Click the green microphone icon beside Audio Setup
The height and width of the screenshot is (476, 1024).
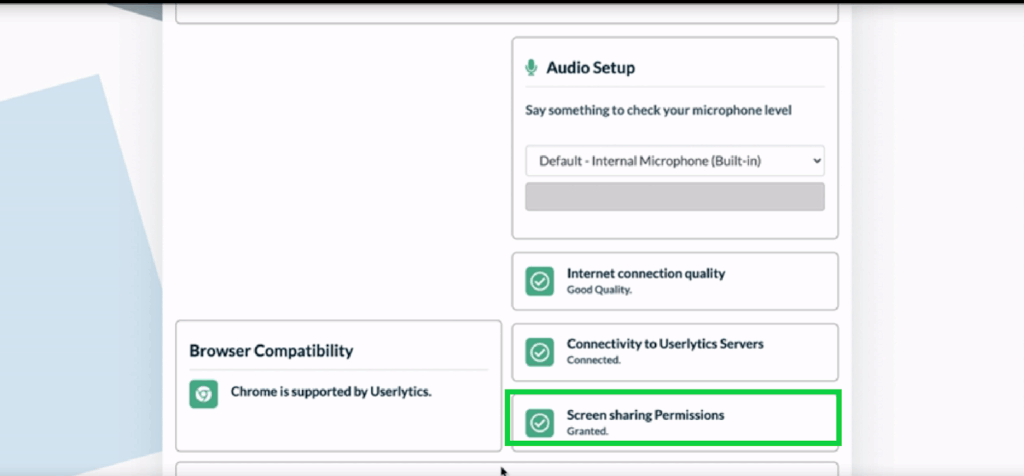point(531,68)
